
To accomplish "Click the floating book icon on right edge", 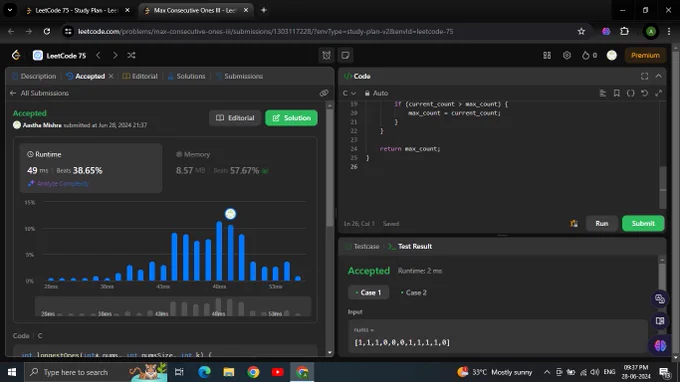I will coord(660,321).
